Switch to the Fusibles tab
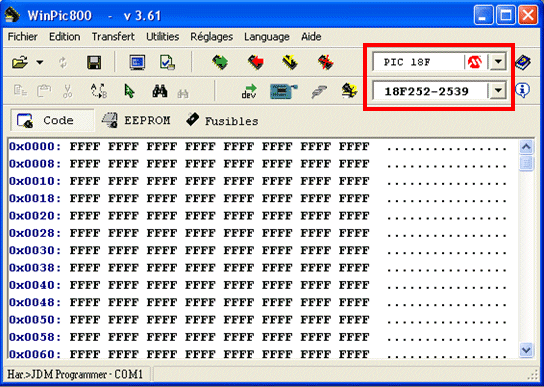544x387 pixels. (x=222, y=120)
